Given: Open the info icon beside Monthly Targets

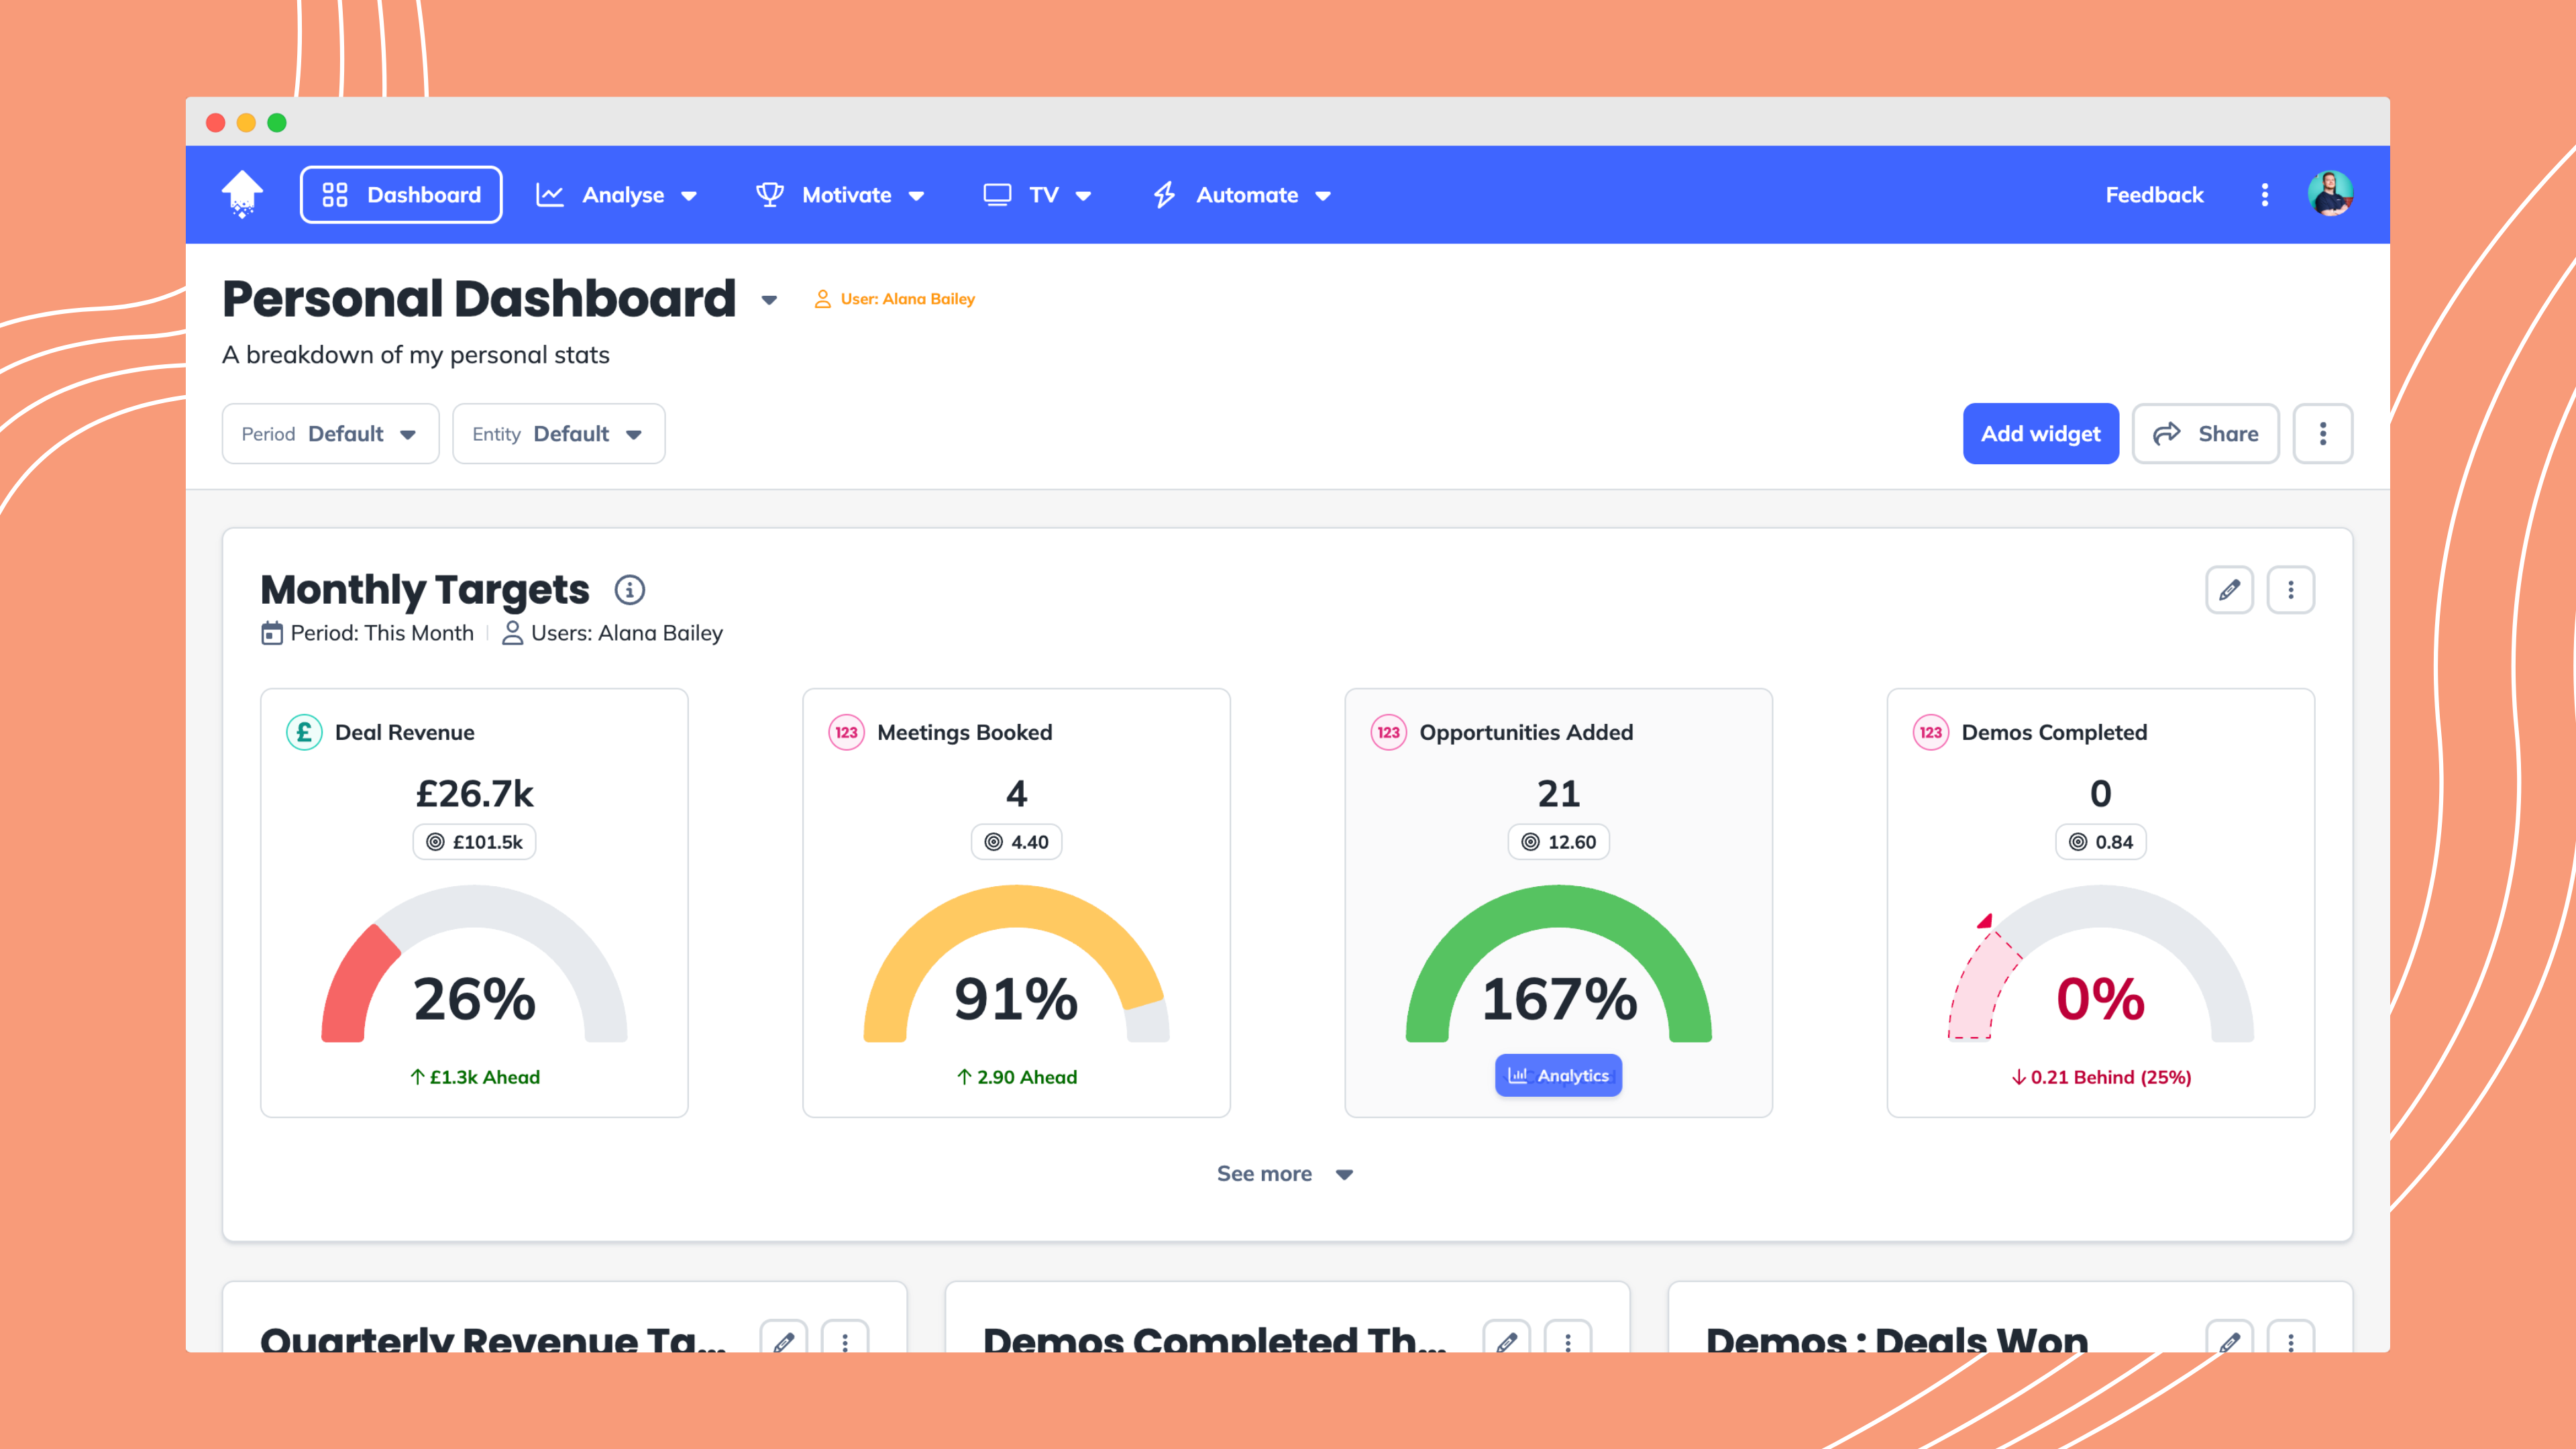Looking at the screenshot, I should point(629,589).
